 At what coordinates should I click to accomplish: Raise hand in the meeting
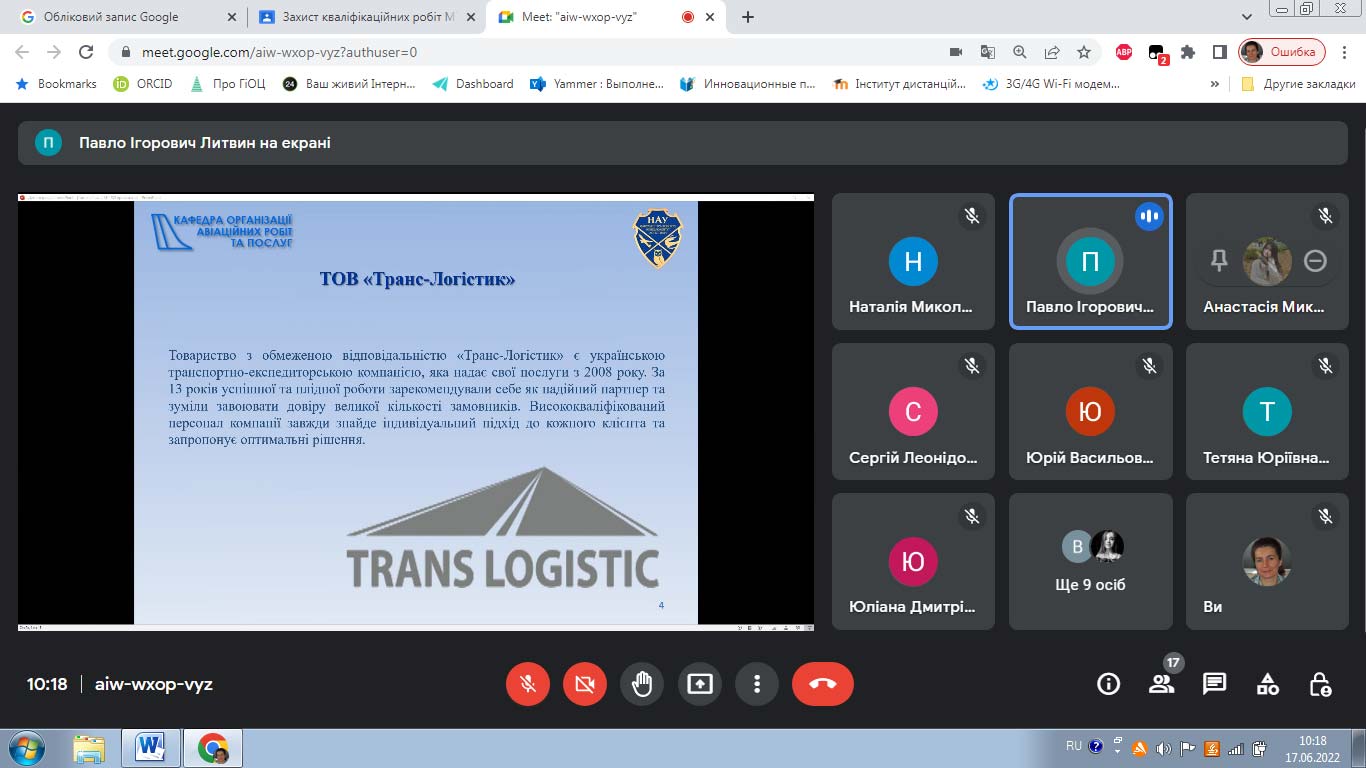(642, 684)
